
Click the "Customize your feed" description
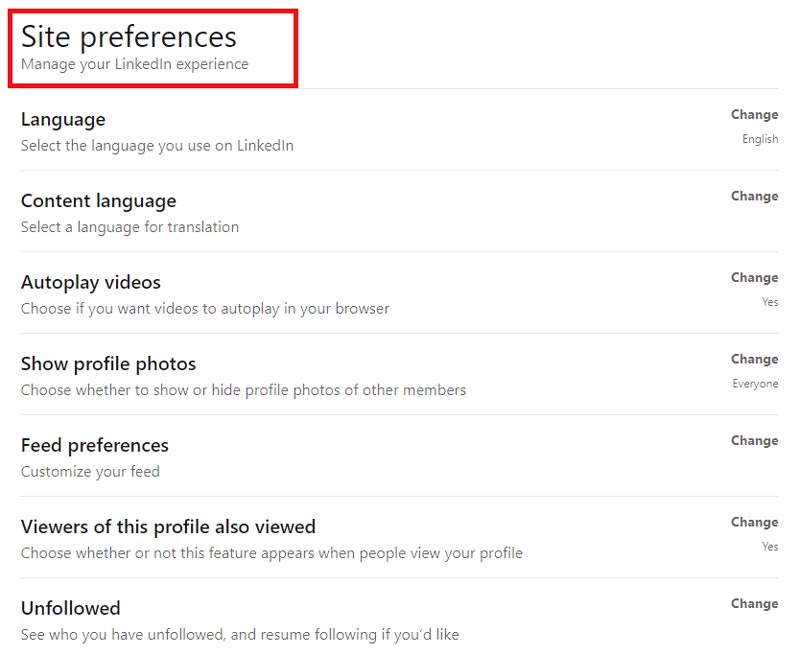click(90, 471)
